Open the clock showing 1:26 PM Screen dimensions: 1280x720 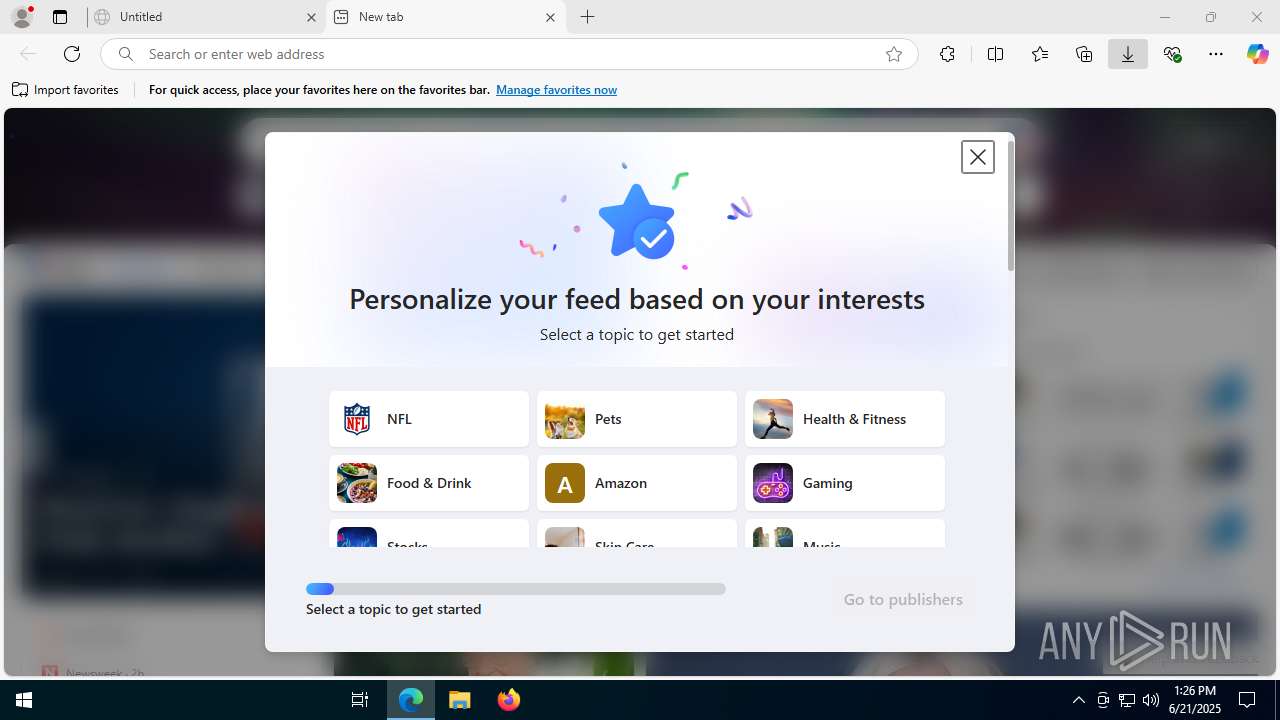click(x=1195, y=700)
